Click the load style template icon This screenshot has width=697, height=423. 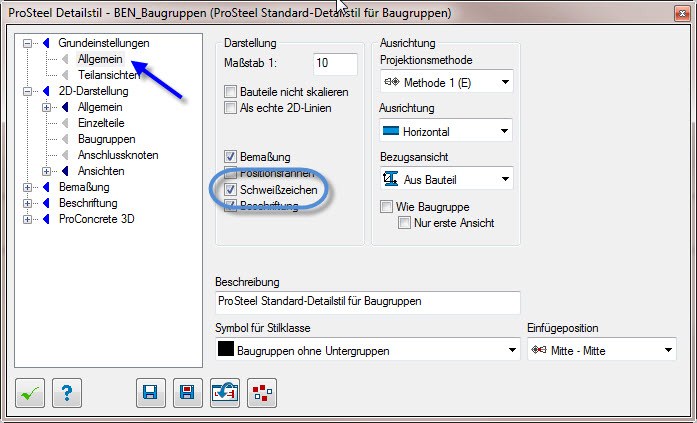(x=224, y=393)
